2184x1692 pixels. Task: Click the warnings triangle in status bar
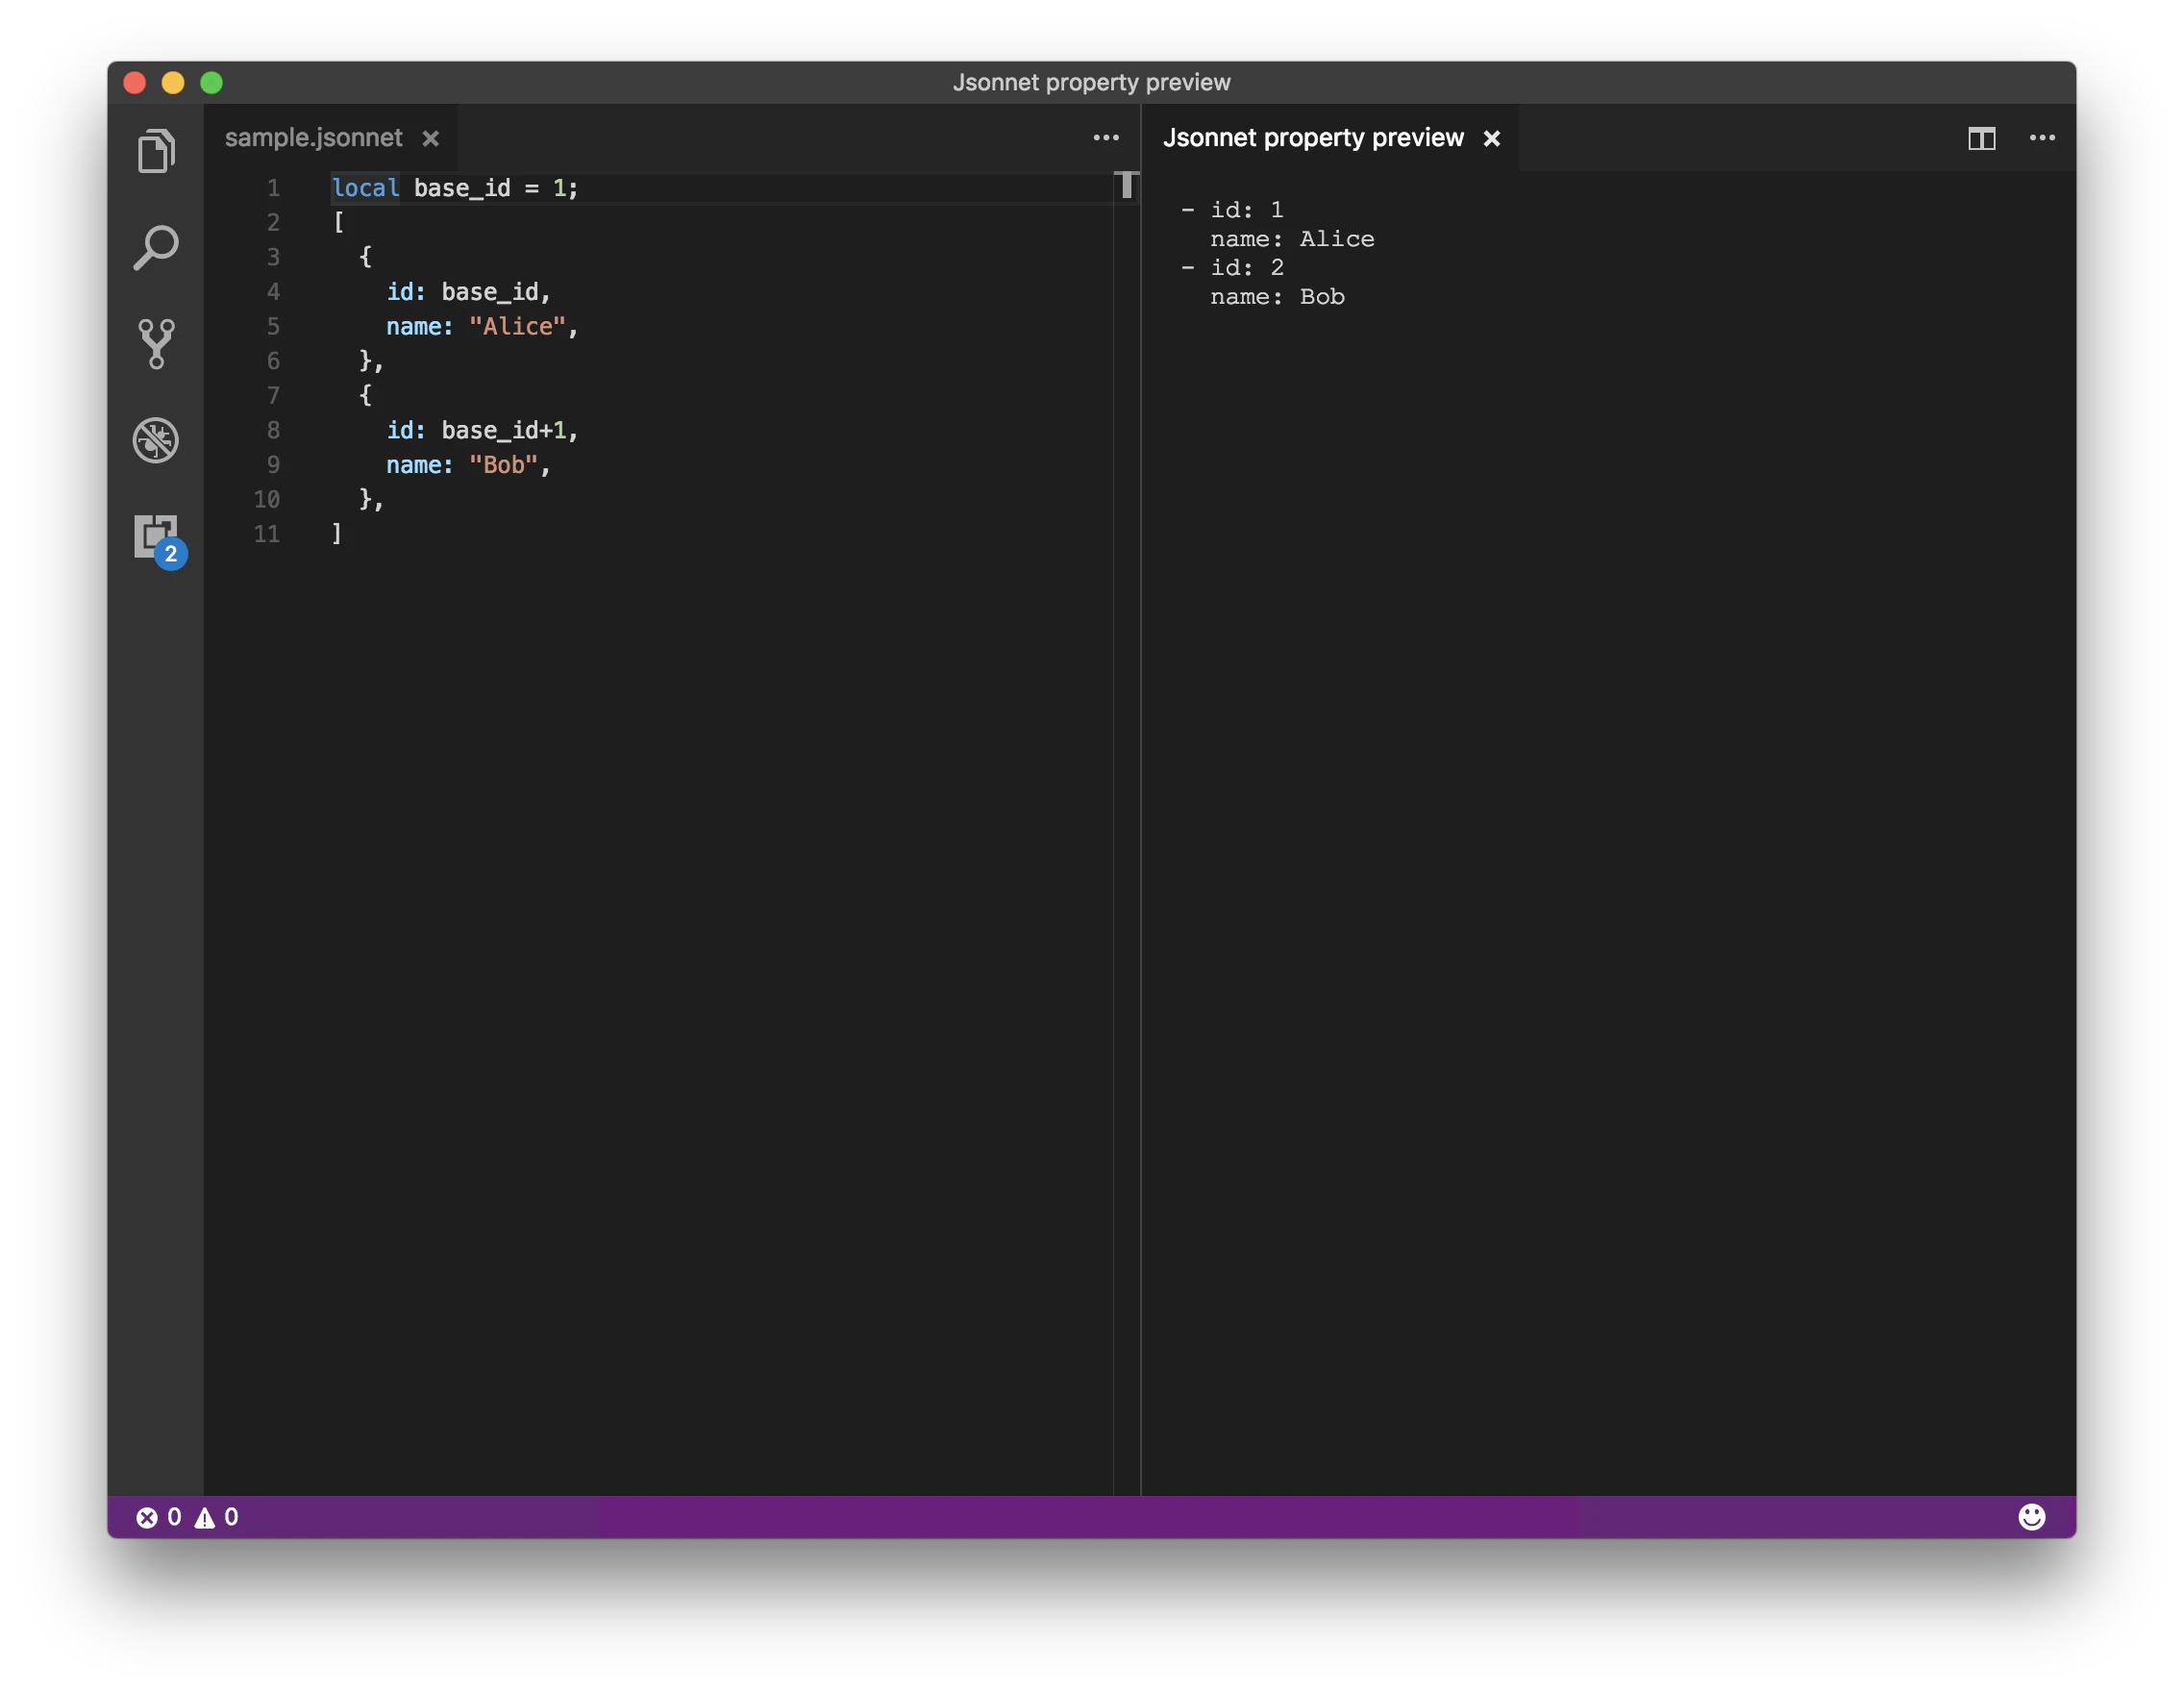[x=204, y=1517]
